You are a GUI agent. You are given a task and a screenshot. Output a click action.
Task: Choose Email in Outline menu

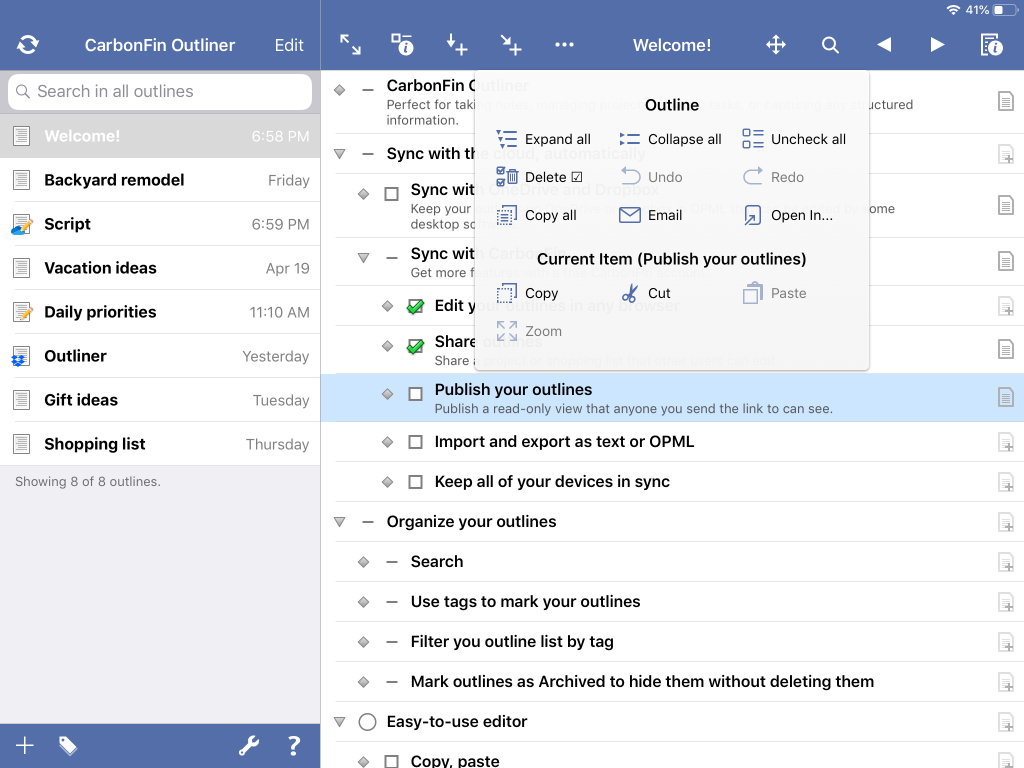click(650, 215)
